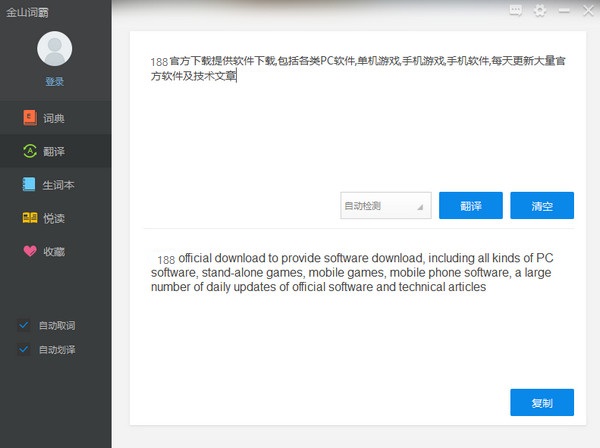Click the English translation result text

[350, 272]
